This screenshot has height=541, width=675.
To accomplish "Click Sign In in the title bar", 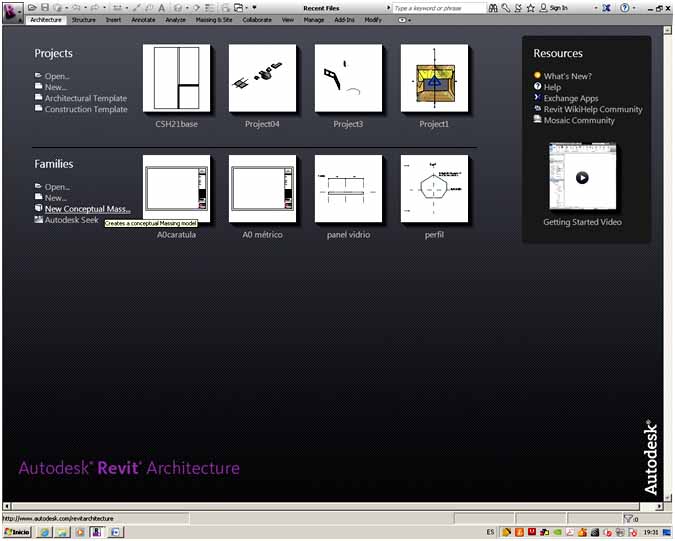I will coord(554,8).
